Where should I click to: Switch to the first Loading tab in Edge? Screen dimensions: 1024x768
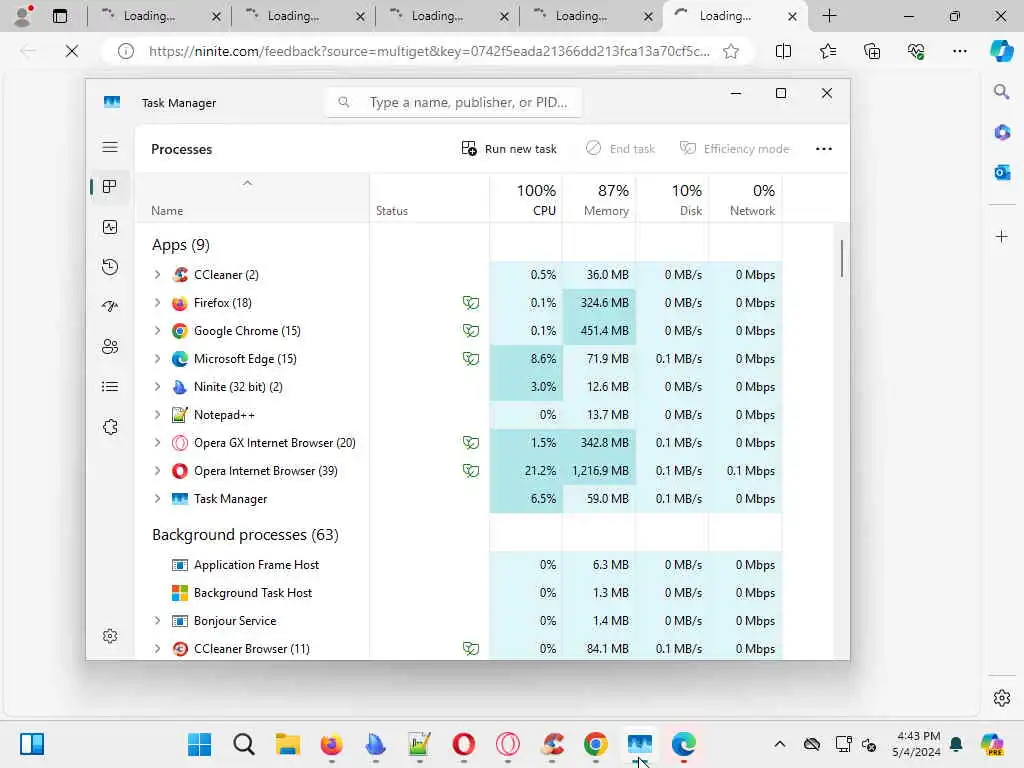pos(159,16)
